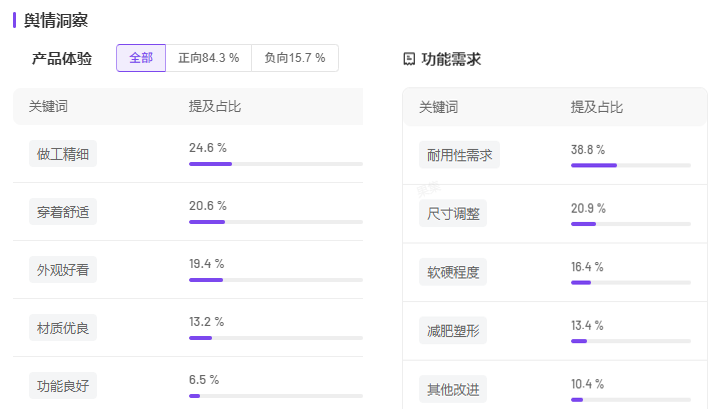Viewport: 712px width, 409px height.
Task: Click the 穿着舒适 keyword tag
Action: (63, 212)
